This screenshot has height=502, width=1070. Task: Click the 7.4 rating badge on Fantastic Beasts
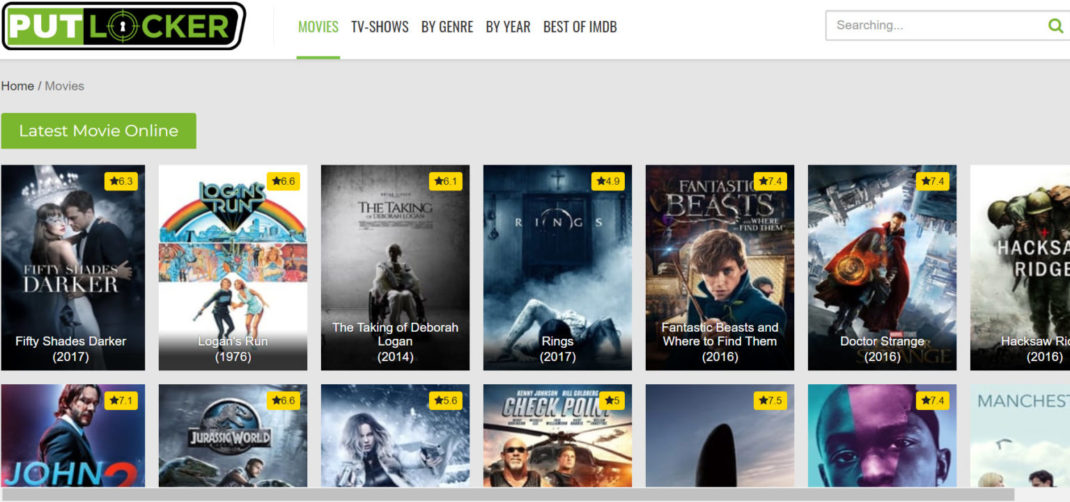point(770,181)
